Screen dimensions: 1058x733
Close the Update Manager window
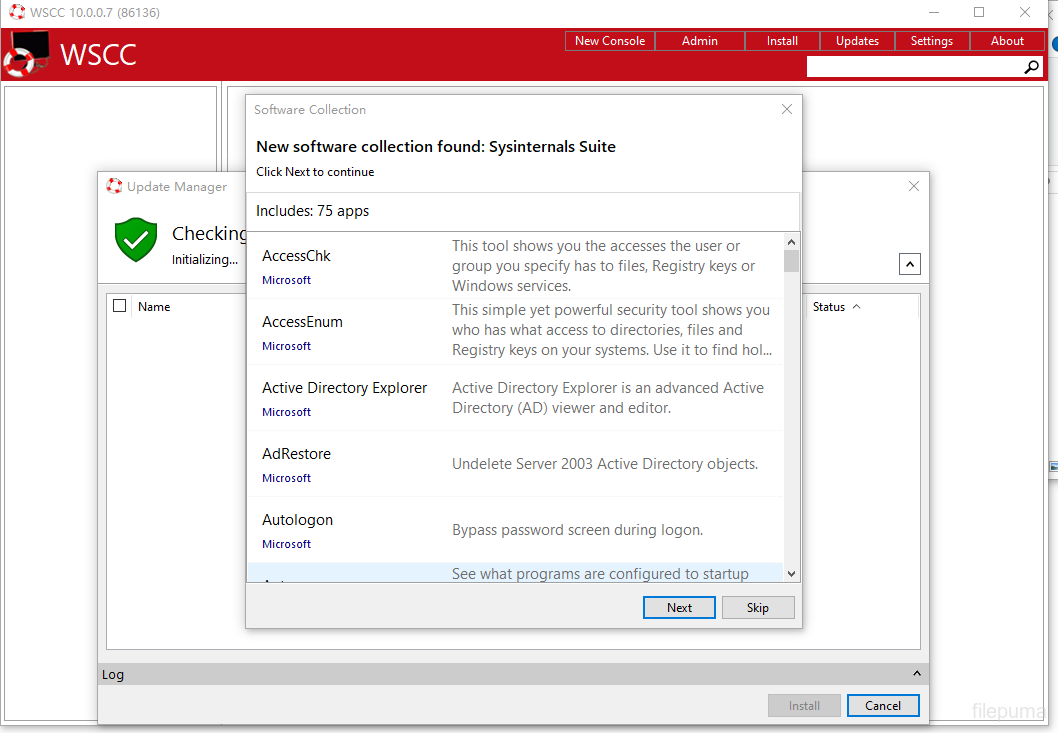913,186
